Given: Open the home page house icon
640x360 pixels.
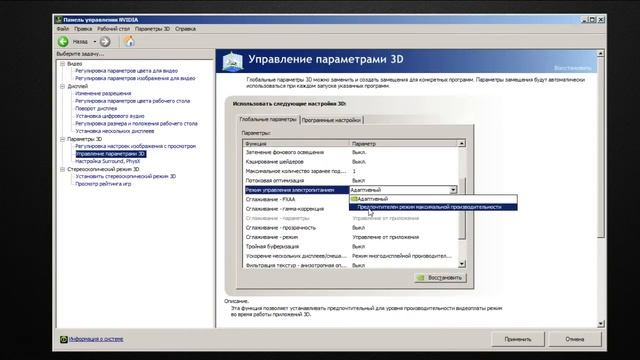Looking at the screenshot, I should (129, 41).
